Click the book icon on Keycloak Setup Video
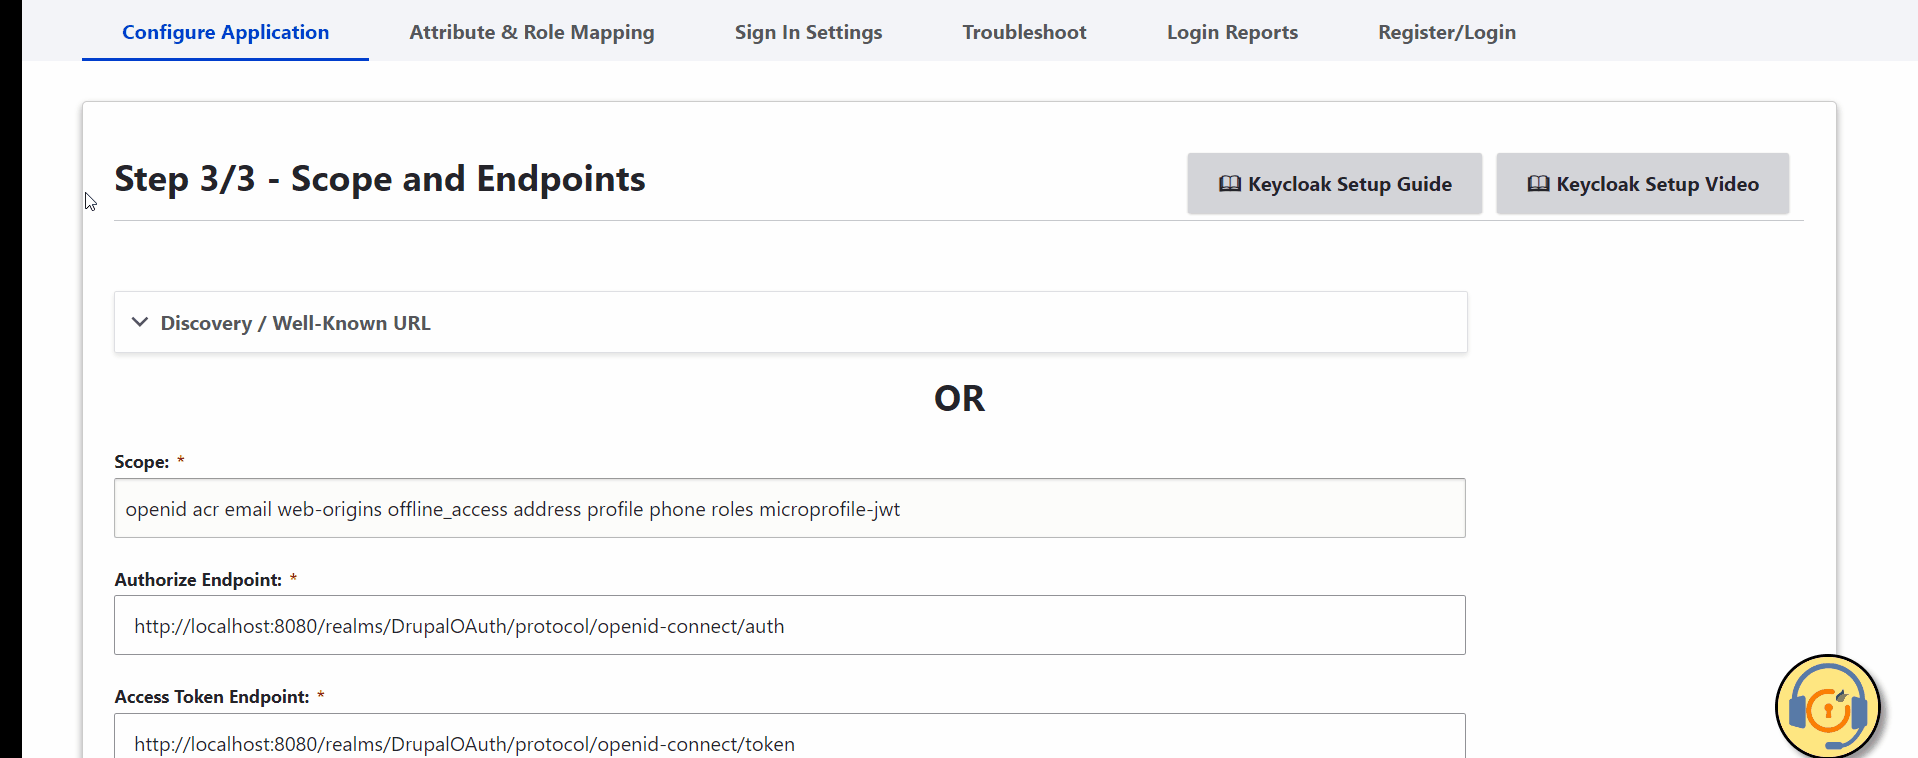This screenshot has width=1918, height=758. coord(1538,184)
